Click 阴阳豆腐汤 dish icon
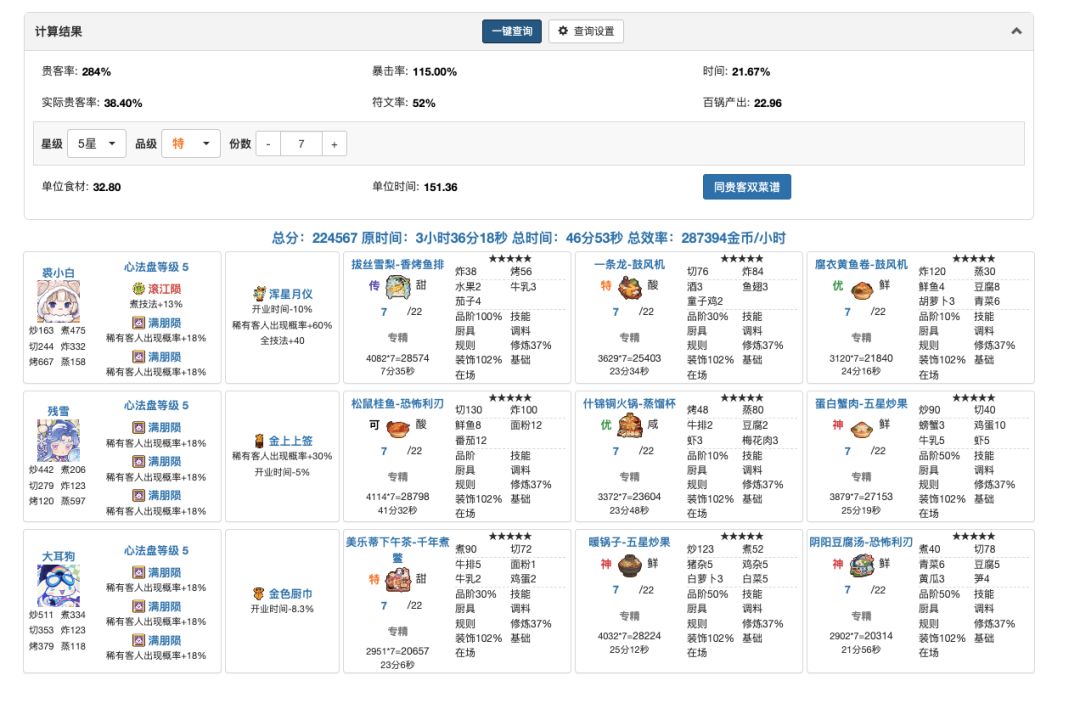The height and width of the screenshot is (703, 1080). click(x=862, y=565)
